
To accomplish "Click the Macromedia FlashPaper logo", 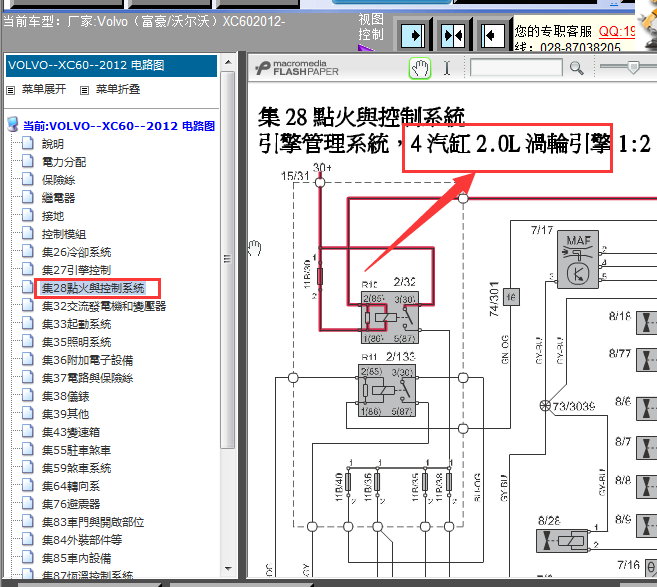I will [297, 68].
